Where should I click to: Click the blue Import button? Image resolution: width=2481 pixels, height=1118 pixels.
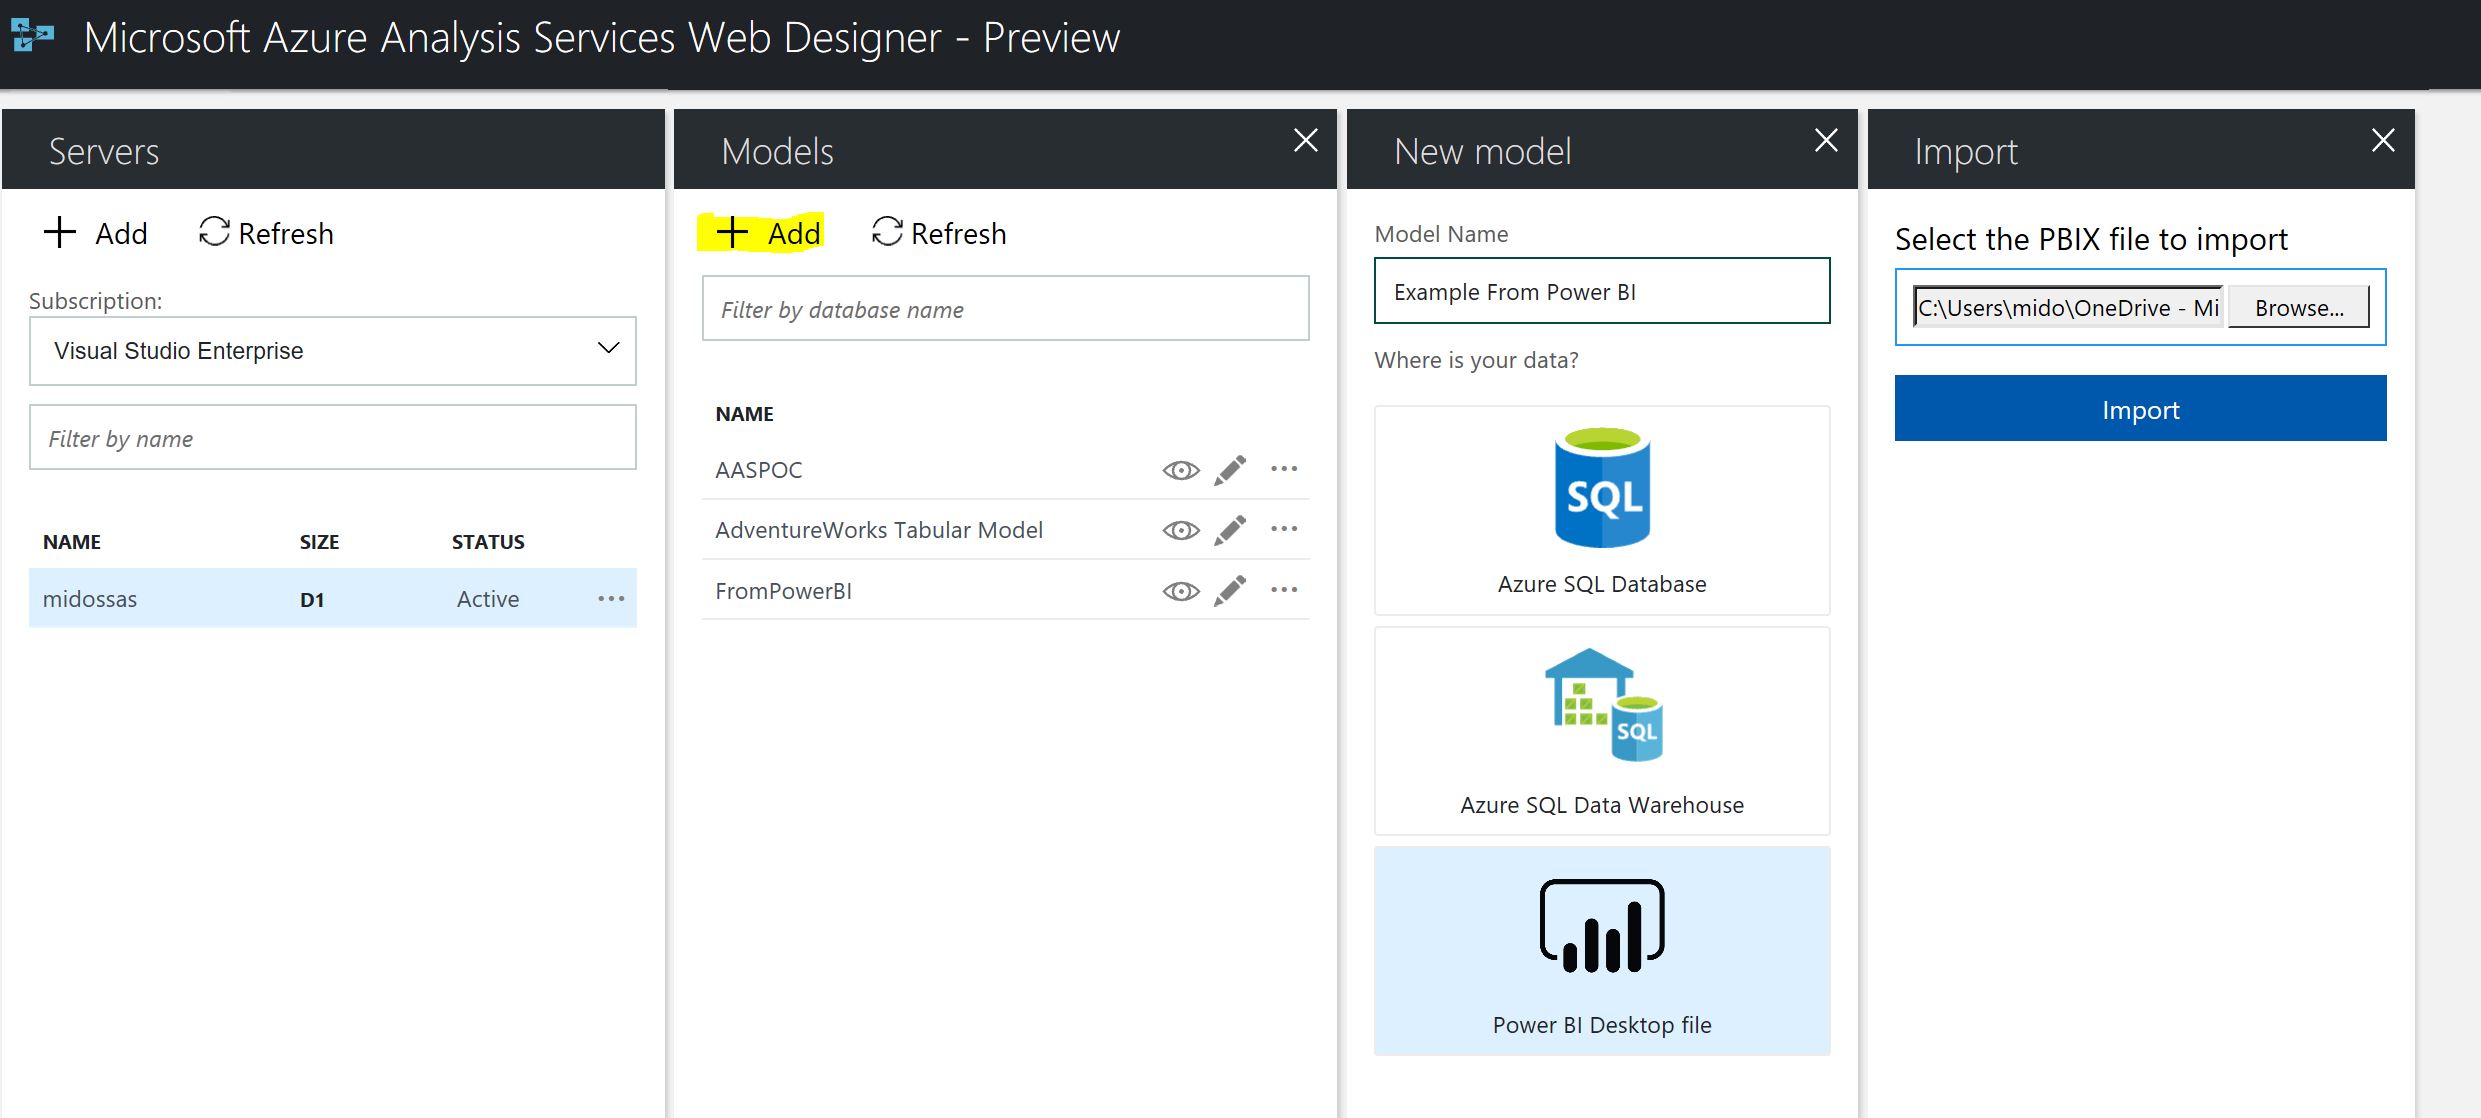[x=2140, y=408]
